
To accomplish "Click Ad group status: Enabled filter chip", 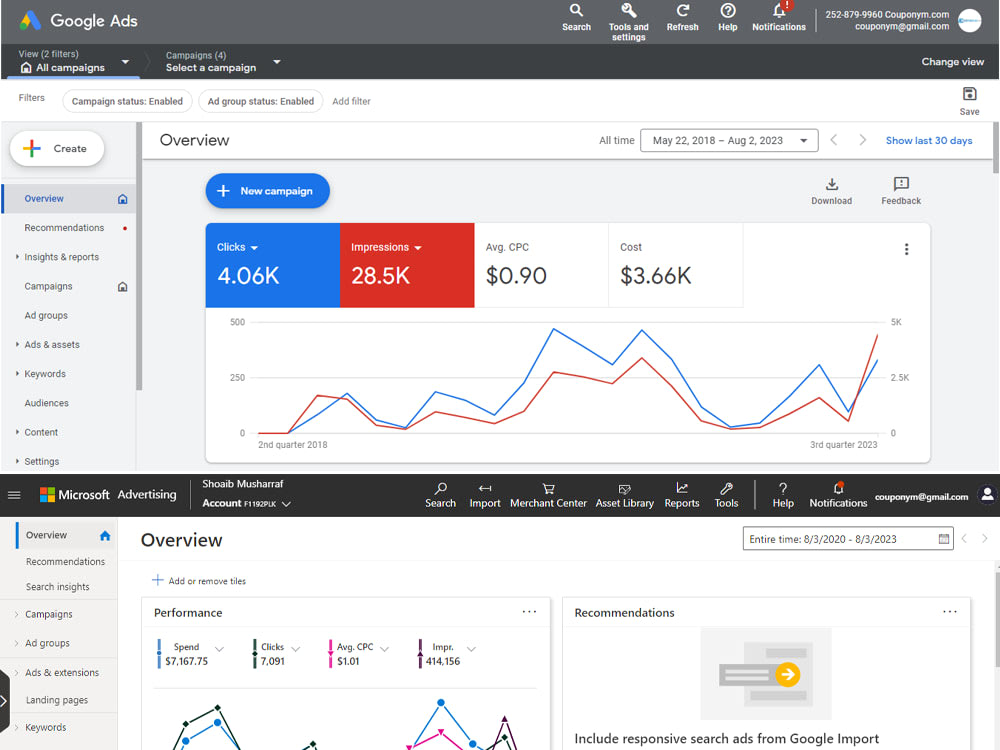I will coord(260,101).
